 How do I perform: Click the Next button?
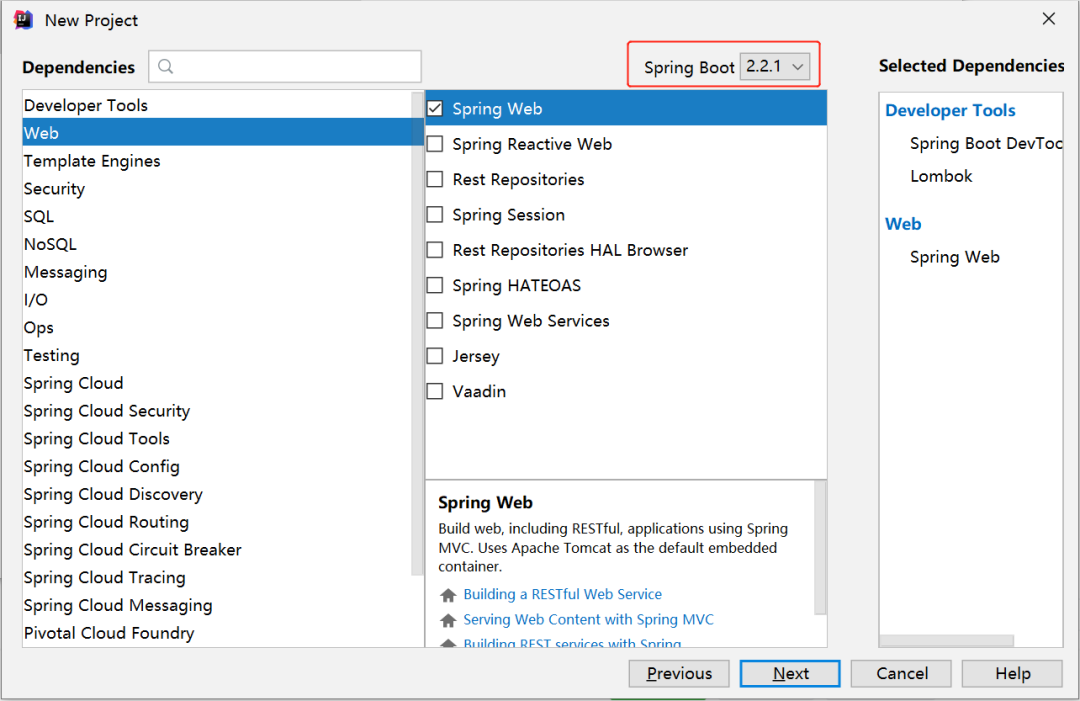790,673
